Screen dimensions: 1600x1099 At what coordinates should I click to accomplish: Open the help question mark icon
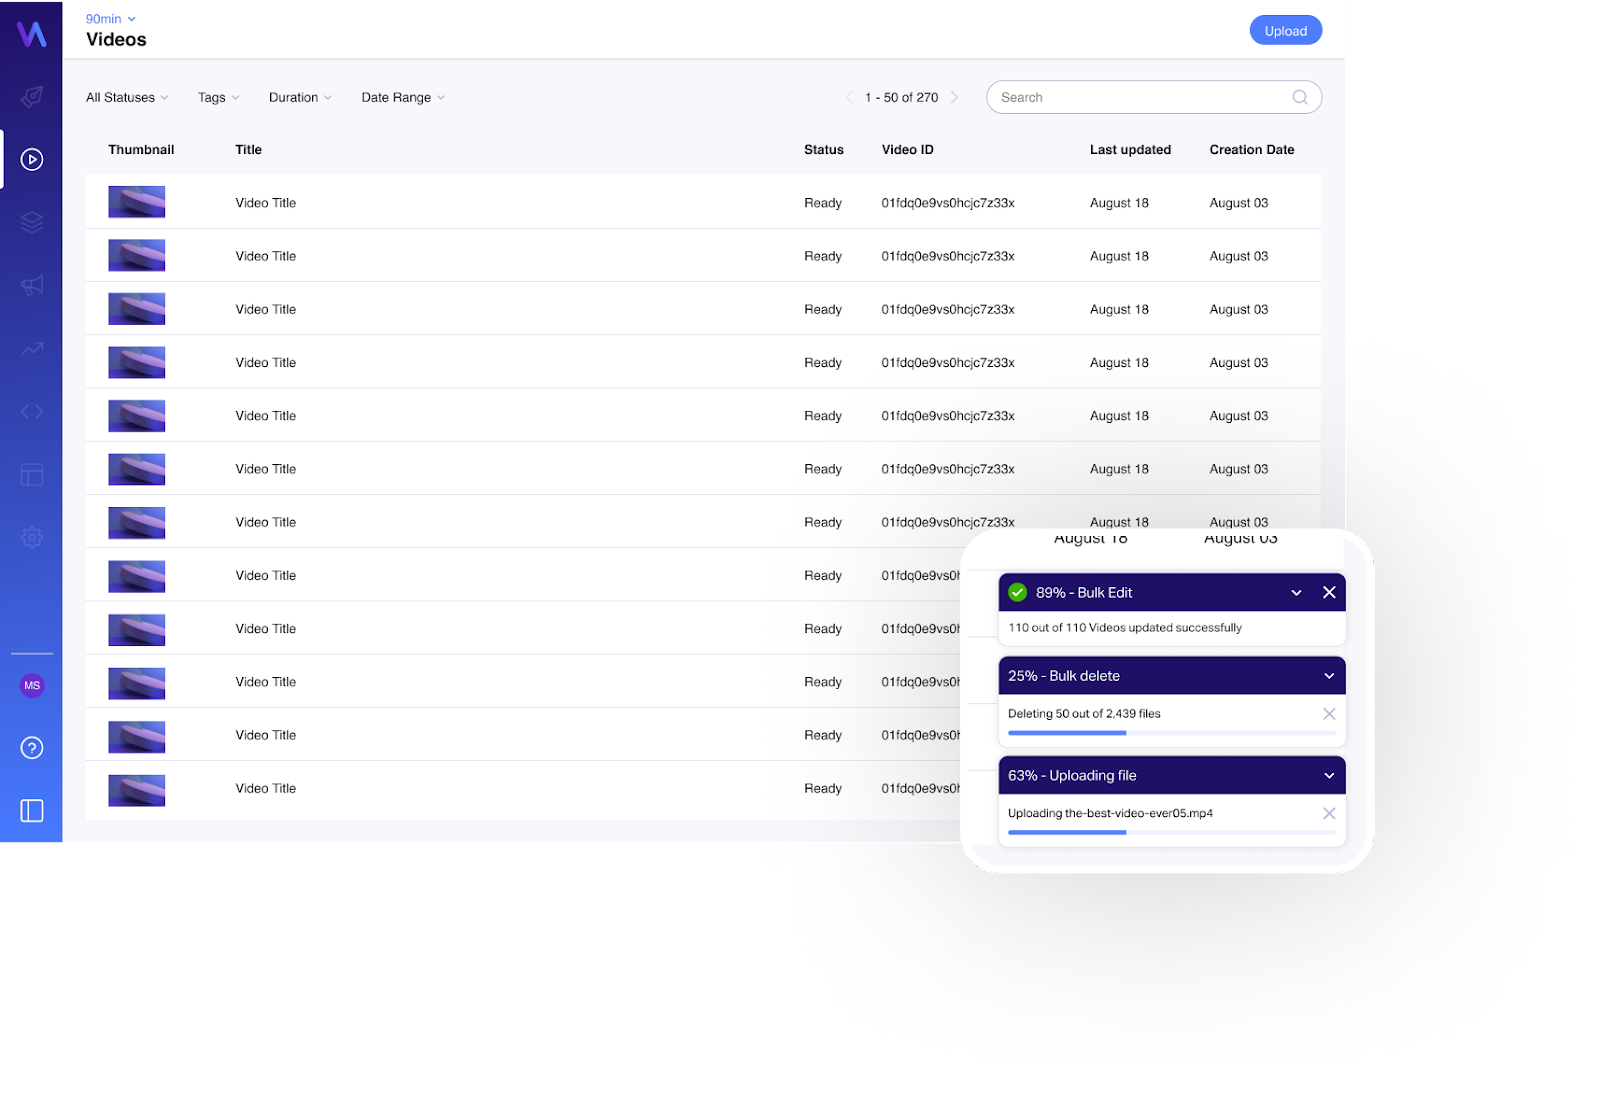pyautogui.click(x=32, y=748)
